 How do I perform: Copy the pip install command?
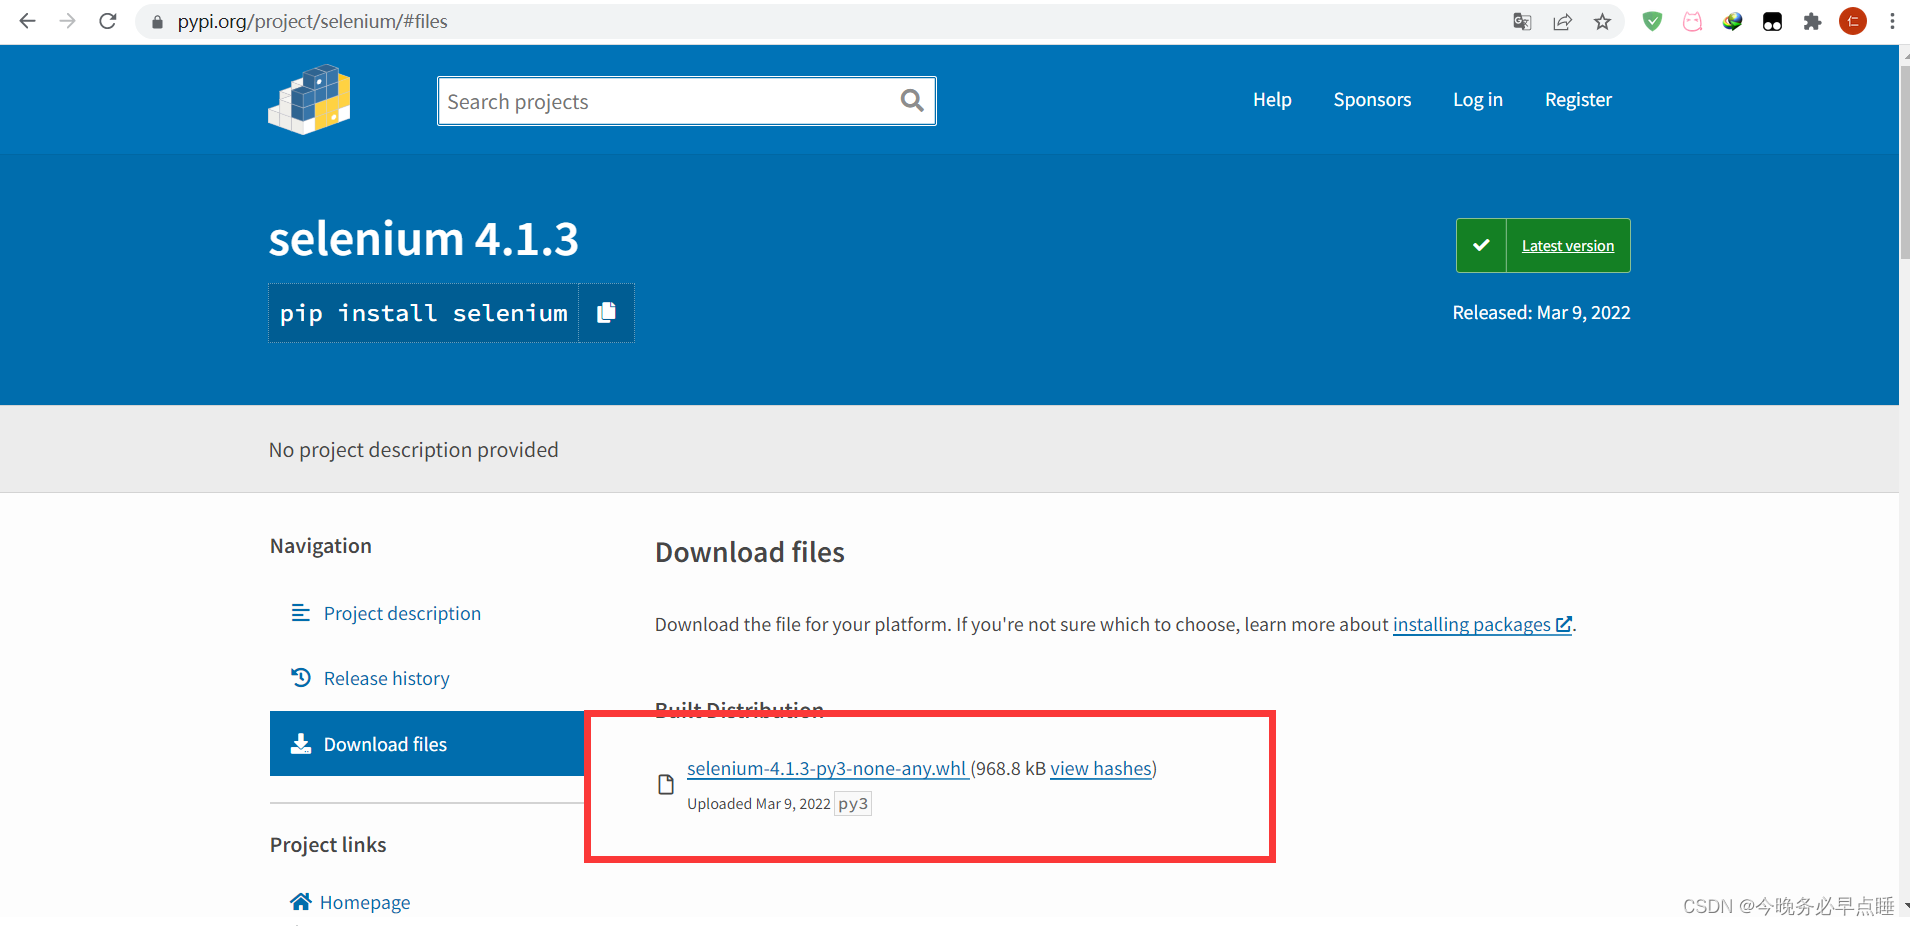click(606, 313)
